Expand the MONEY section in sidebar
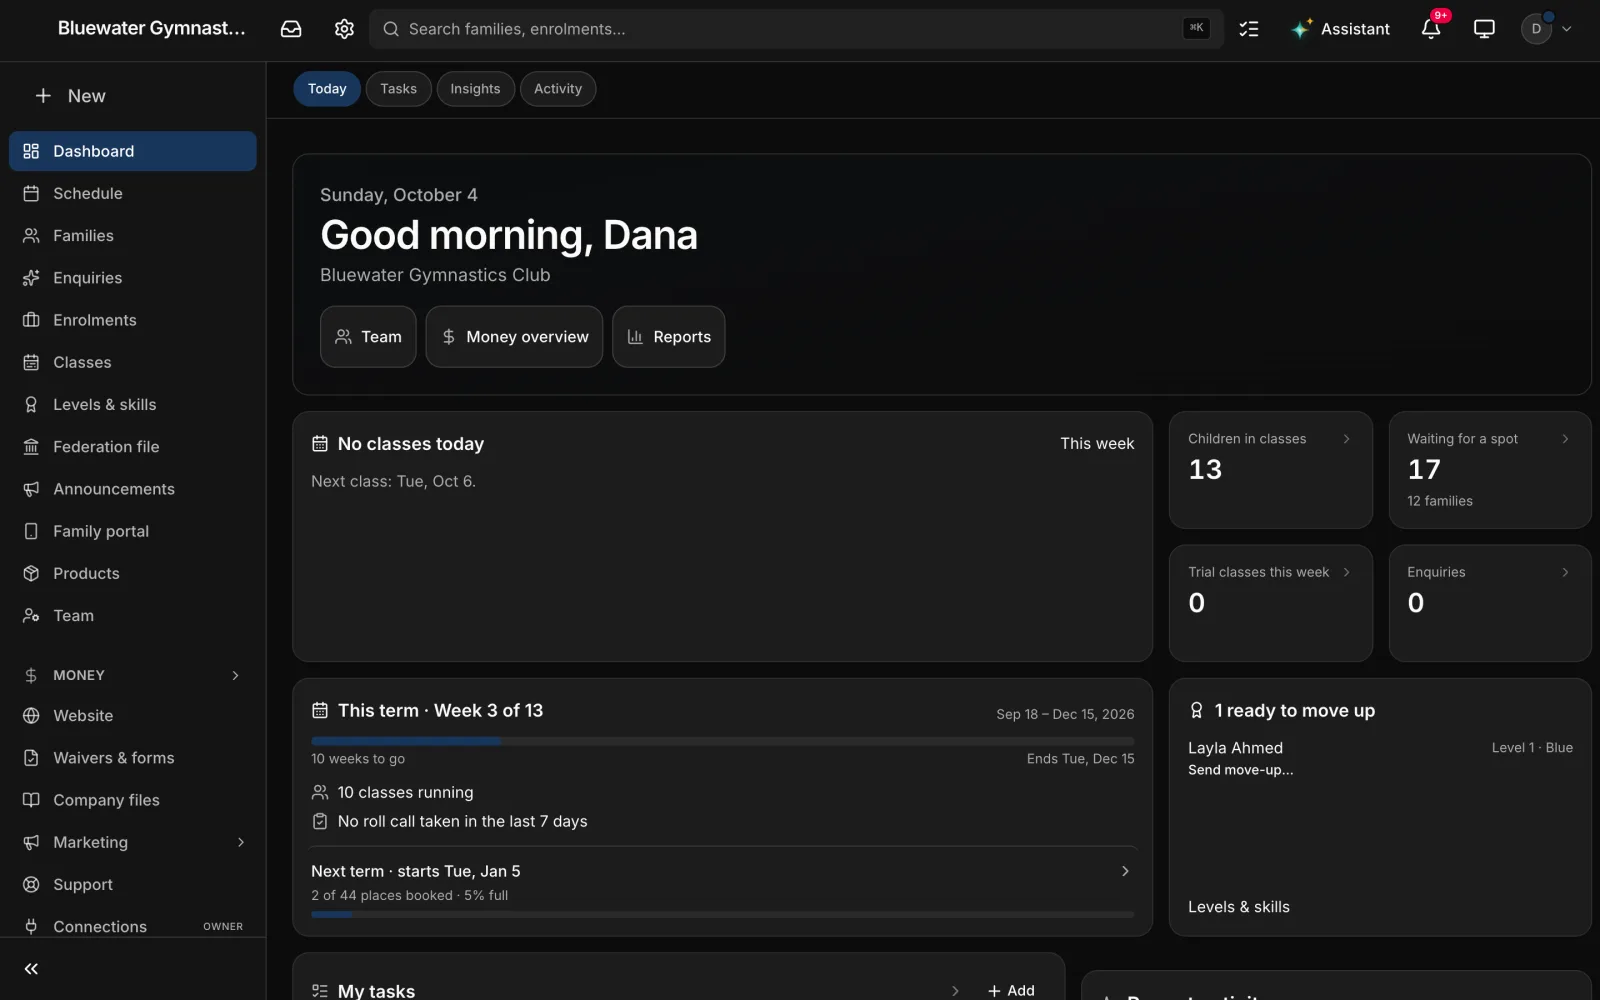Viewport: 1600px width, 1000px height. 133,675
